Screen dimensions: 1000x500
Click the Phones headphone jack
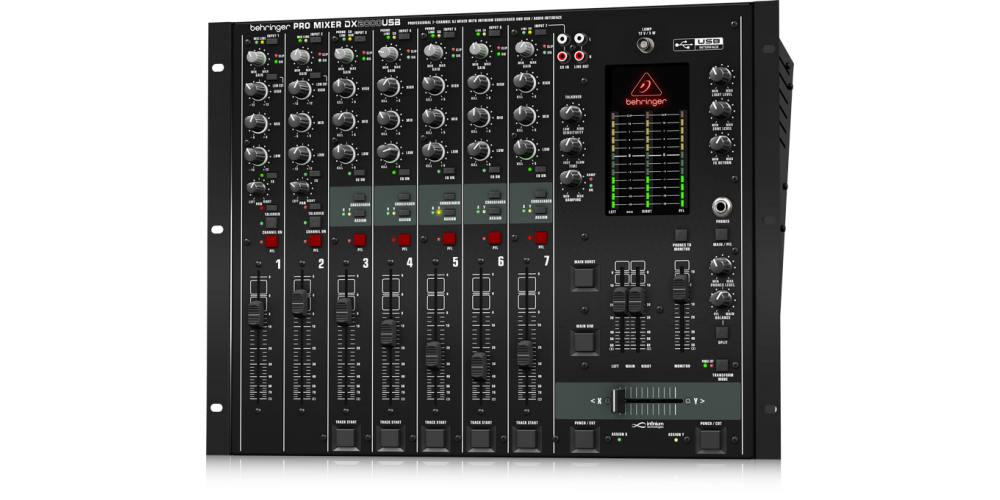(x=721, y=207)
